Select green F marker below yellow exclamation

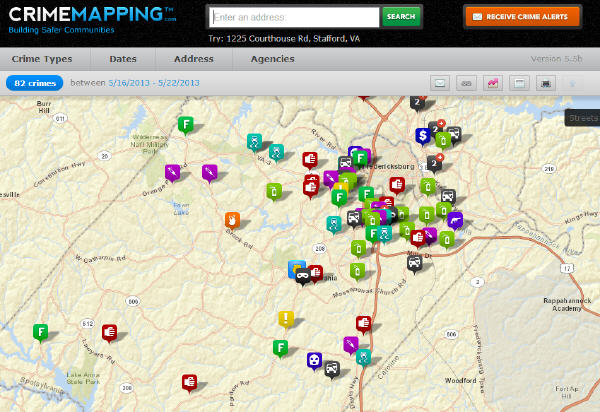click(x=280, y=348)
